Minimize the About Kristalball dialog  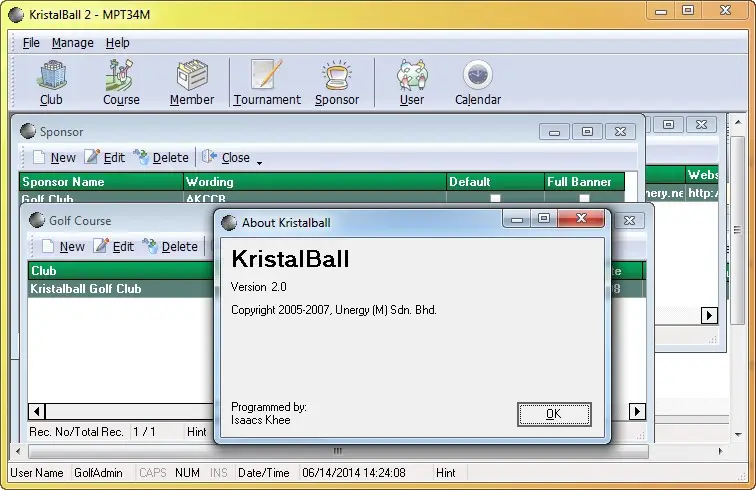coord(517,219)
